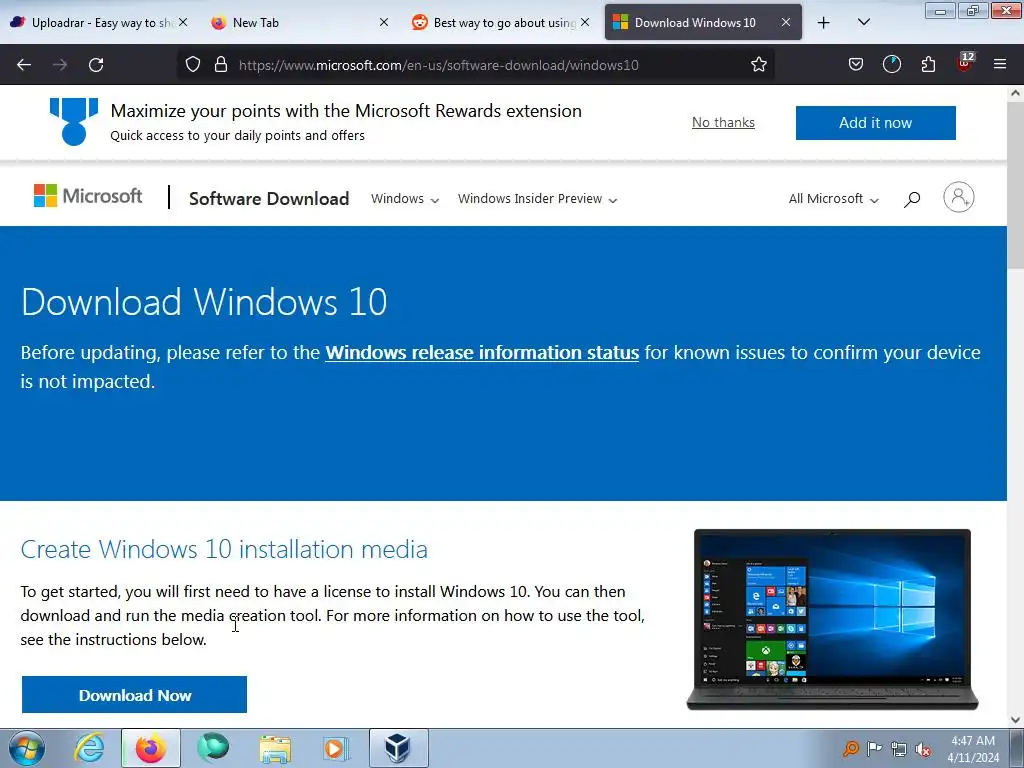Expand Windows Insider Preview dropdown

(537, 199)
